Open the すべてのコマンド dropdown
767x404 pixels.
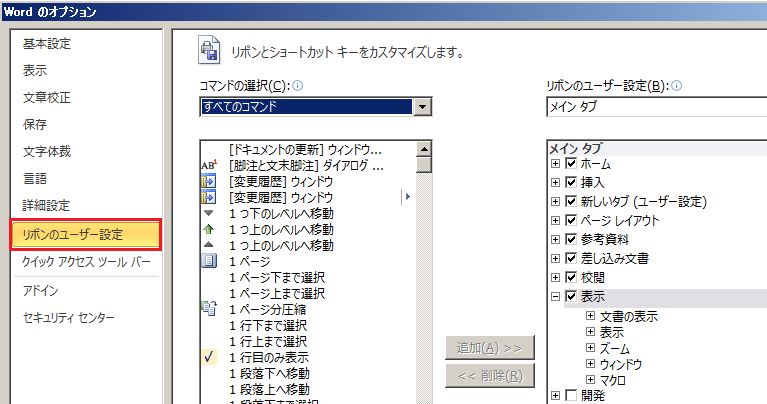[422, 107]
